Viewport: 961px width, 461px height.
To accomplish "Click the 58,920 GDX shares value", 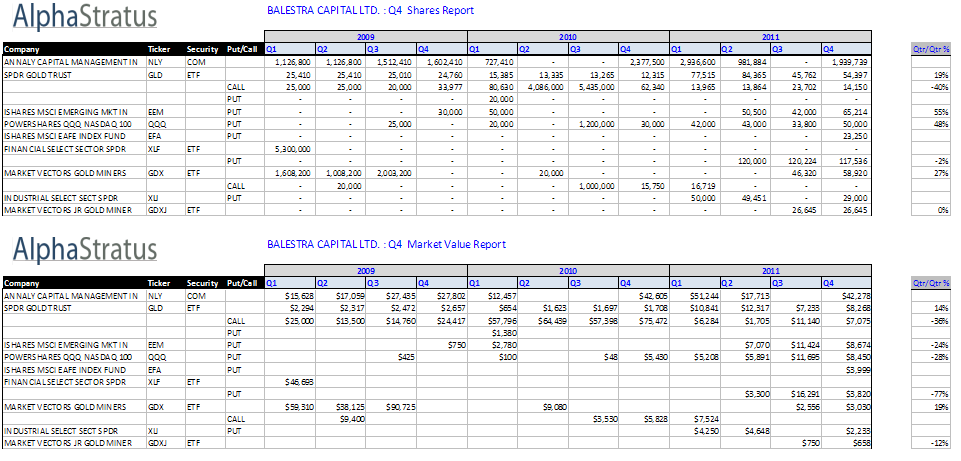I will (846, 173).
